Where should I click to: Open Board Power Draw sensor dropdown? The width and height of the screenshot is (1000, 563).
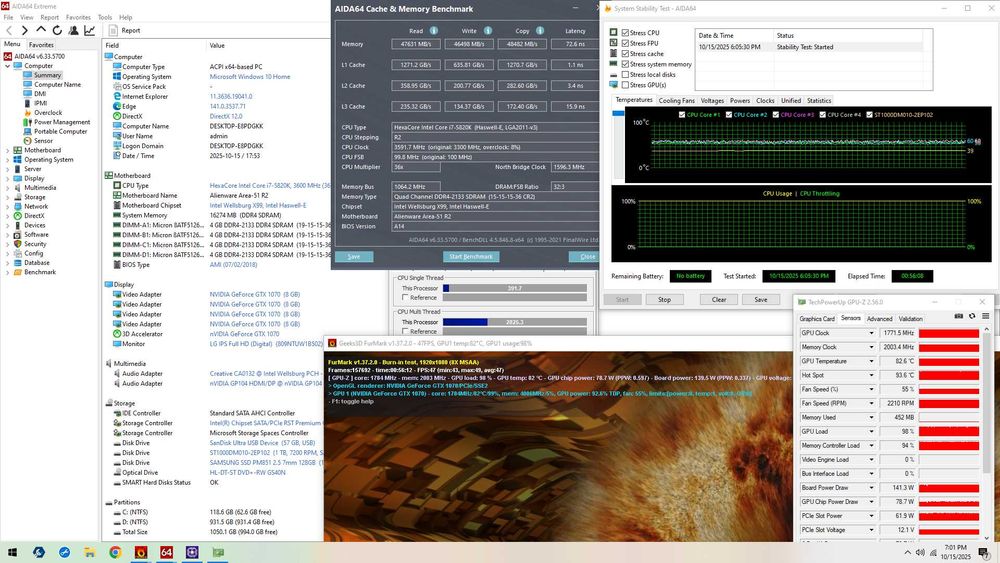pyautogui.click(x=871, y=488)
